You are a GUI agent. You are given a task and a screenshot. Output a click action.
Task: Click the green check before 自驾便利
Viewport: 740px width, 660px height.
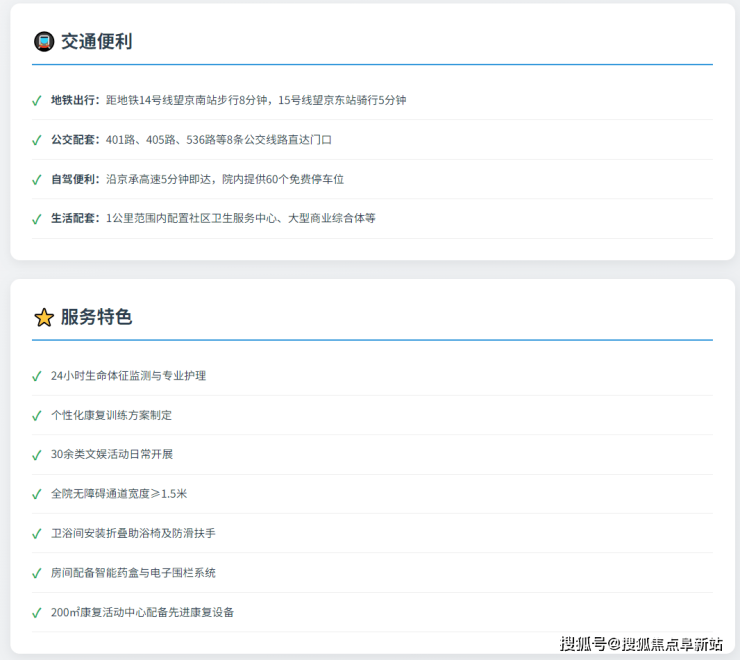click(37, 180)
